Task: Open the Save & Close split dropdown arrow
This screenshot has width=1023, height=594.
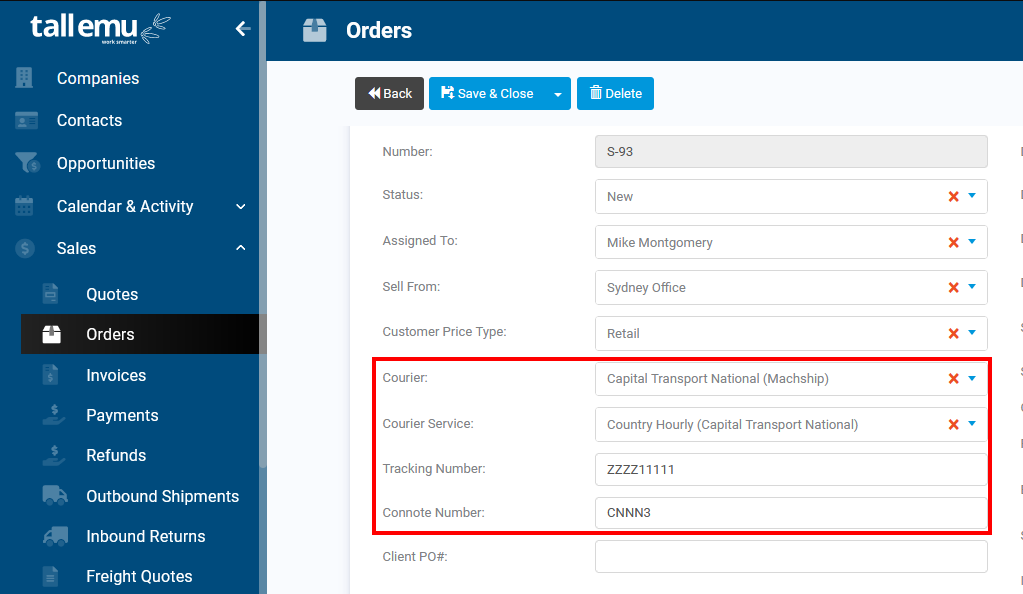Action: coord(557,94)
